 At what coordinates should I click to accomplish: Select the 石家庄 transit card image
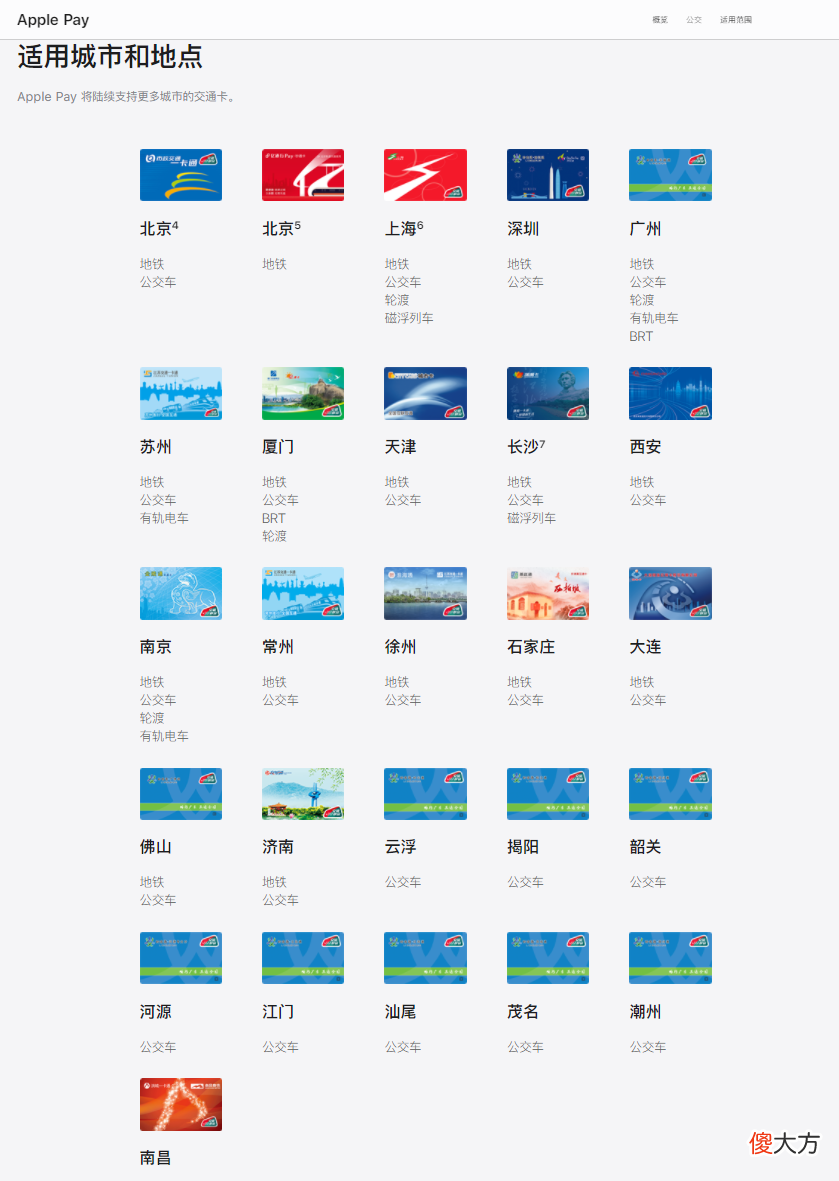548,594
